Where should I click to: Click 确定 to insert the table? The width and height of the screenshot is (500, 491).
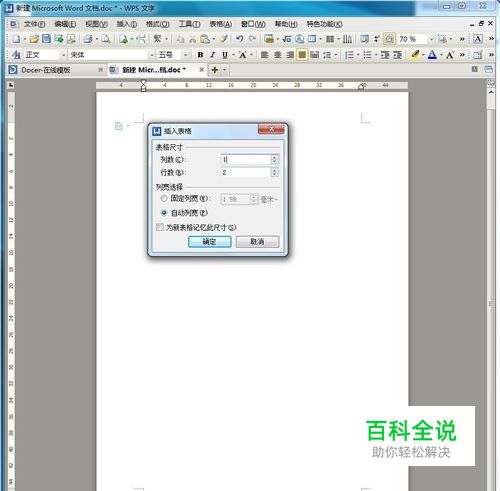210,242
